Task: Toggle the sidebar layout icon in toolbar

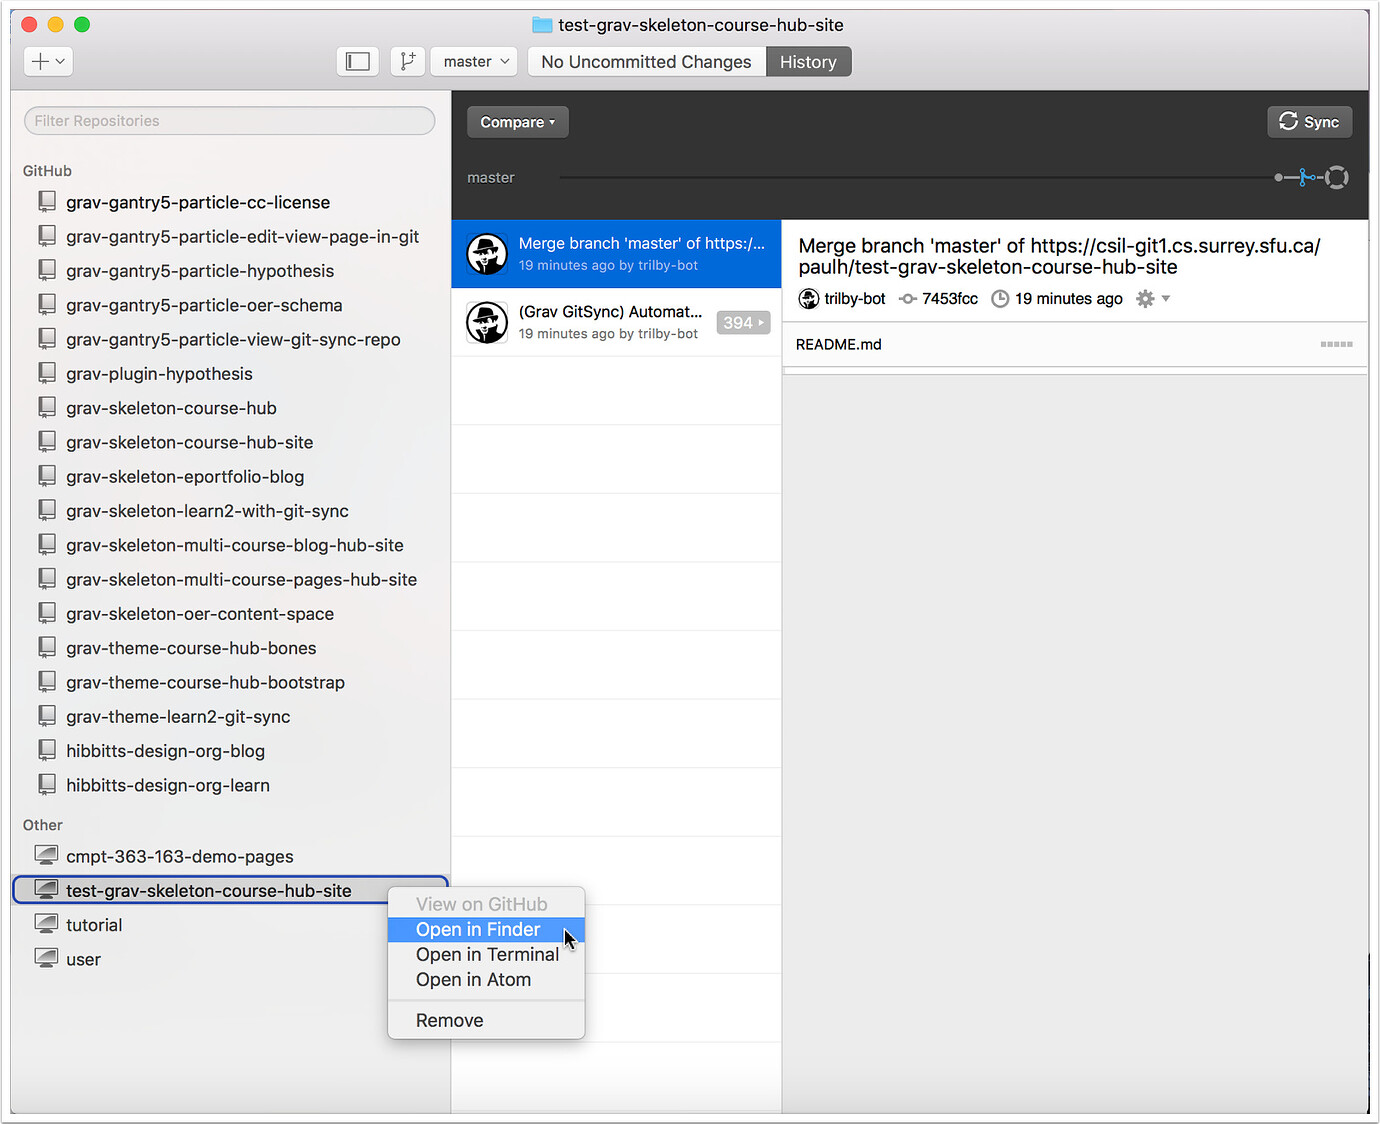Action: [357, 61]
